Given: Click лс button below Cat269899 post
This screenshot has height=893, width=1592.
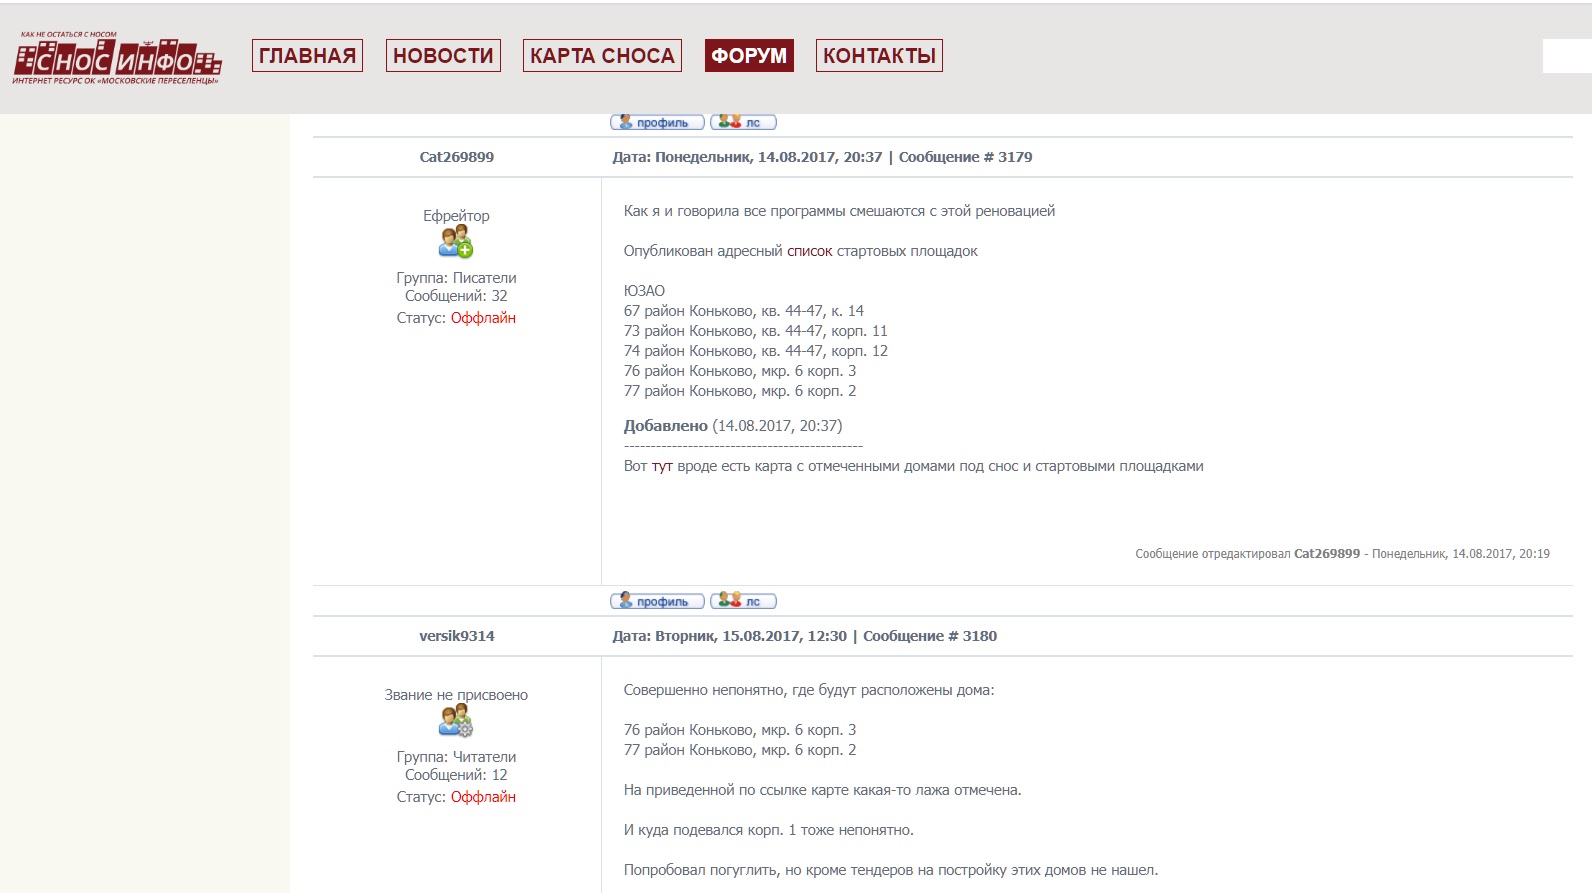Looking at the screenshot, I should pos(743,601).
